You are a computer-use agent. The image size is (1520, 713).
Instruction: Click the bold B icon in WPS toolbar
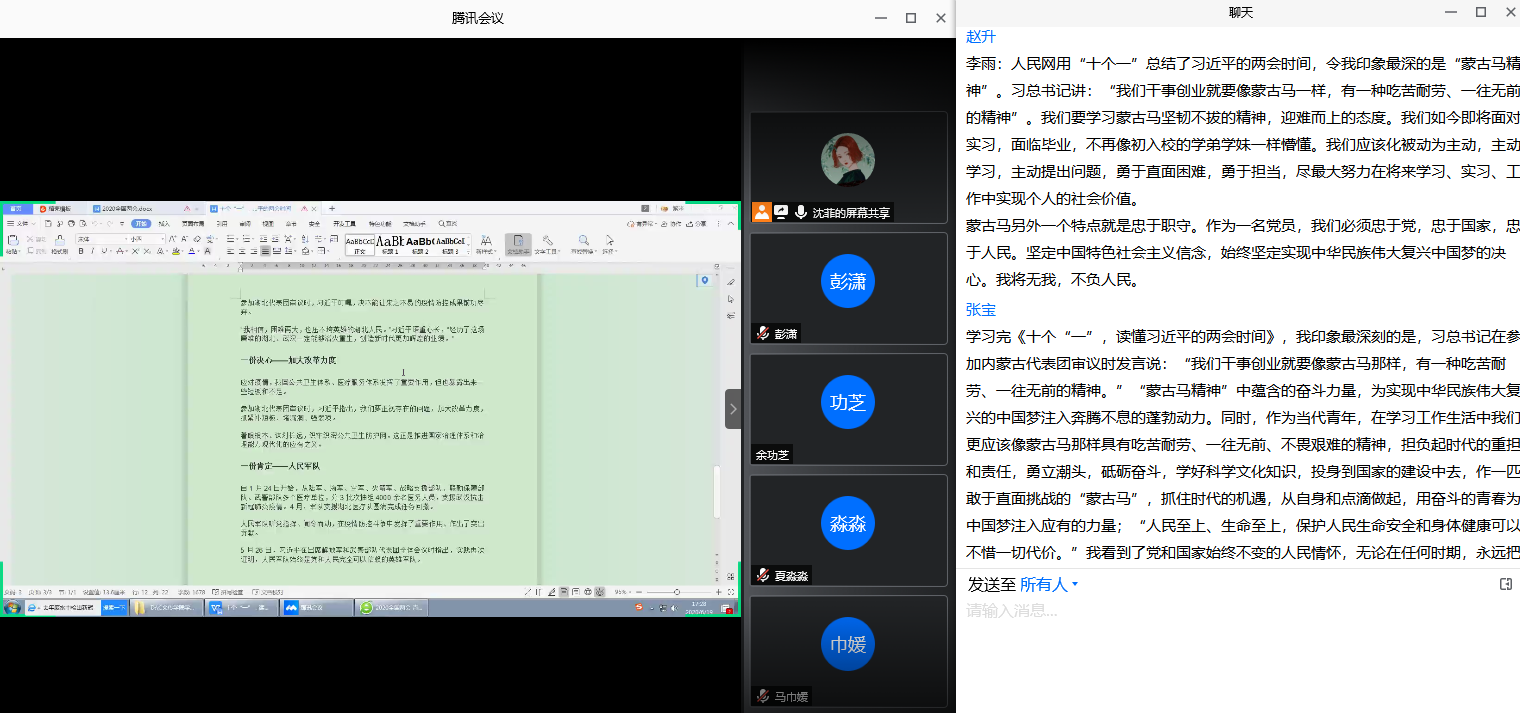tap(81, 251)
